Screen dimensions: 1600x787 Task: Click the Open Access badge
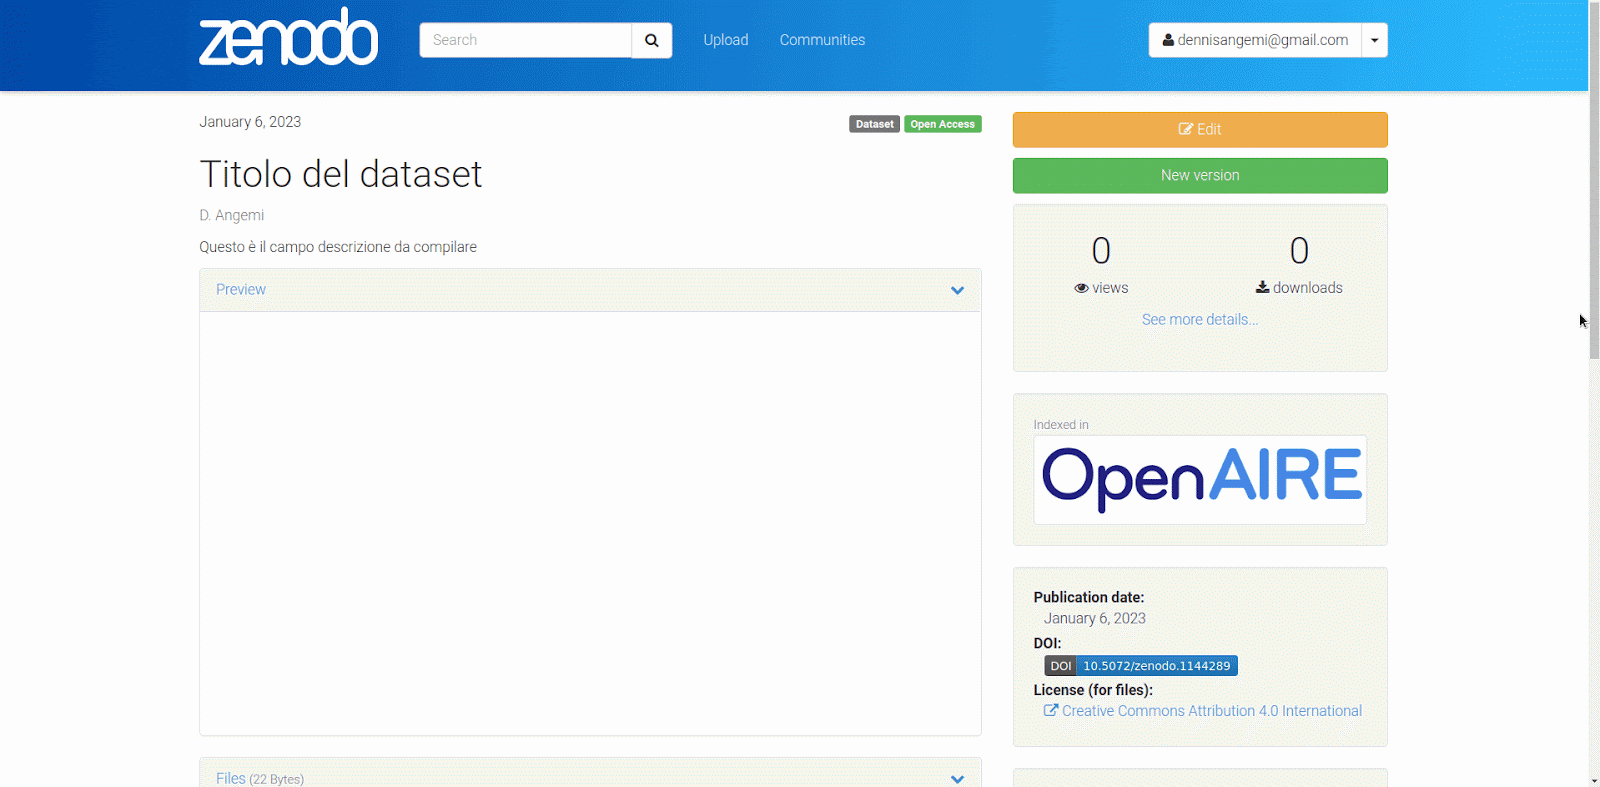(x=943, y=124)
